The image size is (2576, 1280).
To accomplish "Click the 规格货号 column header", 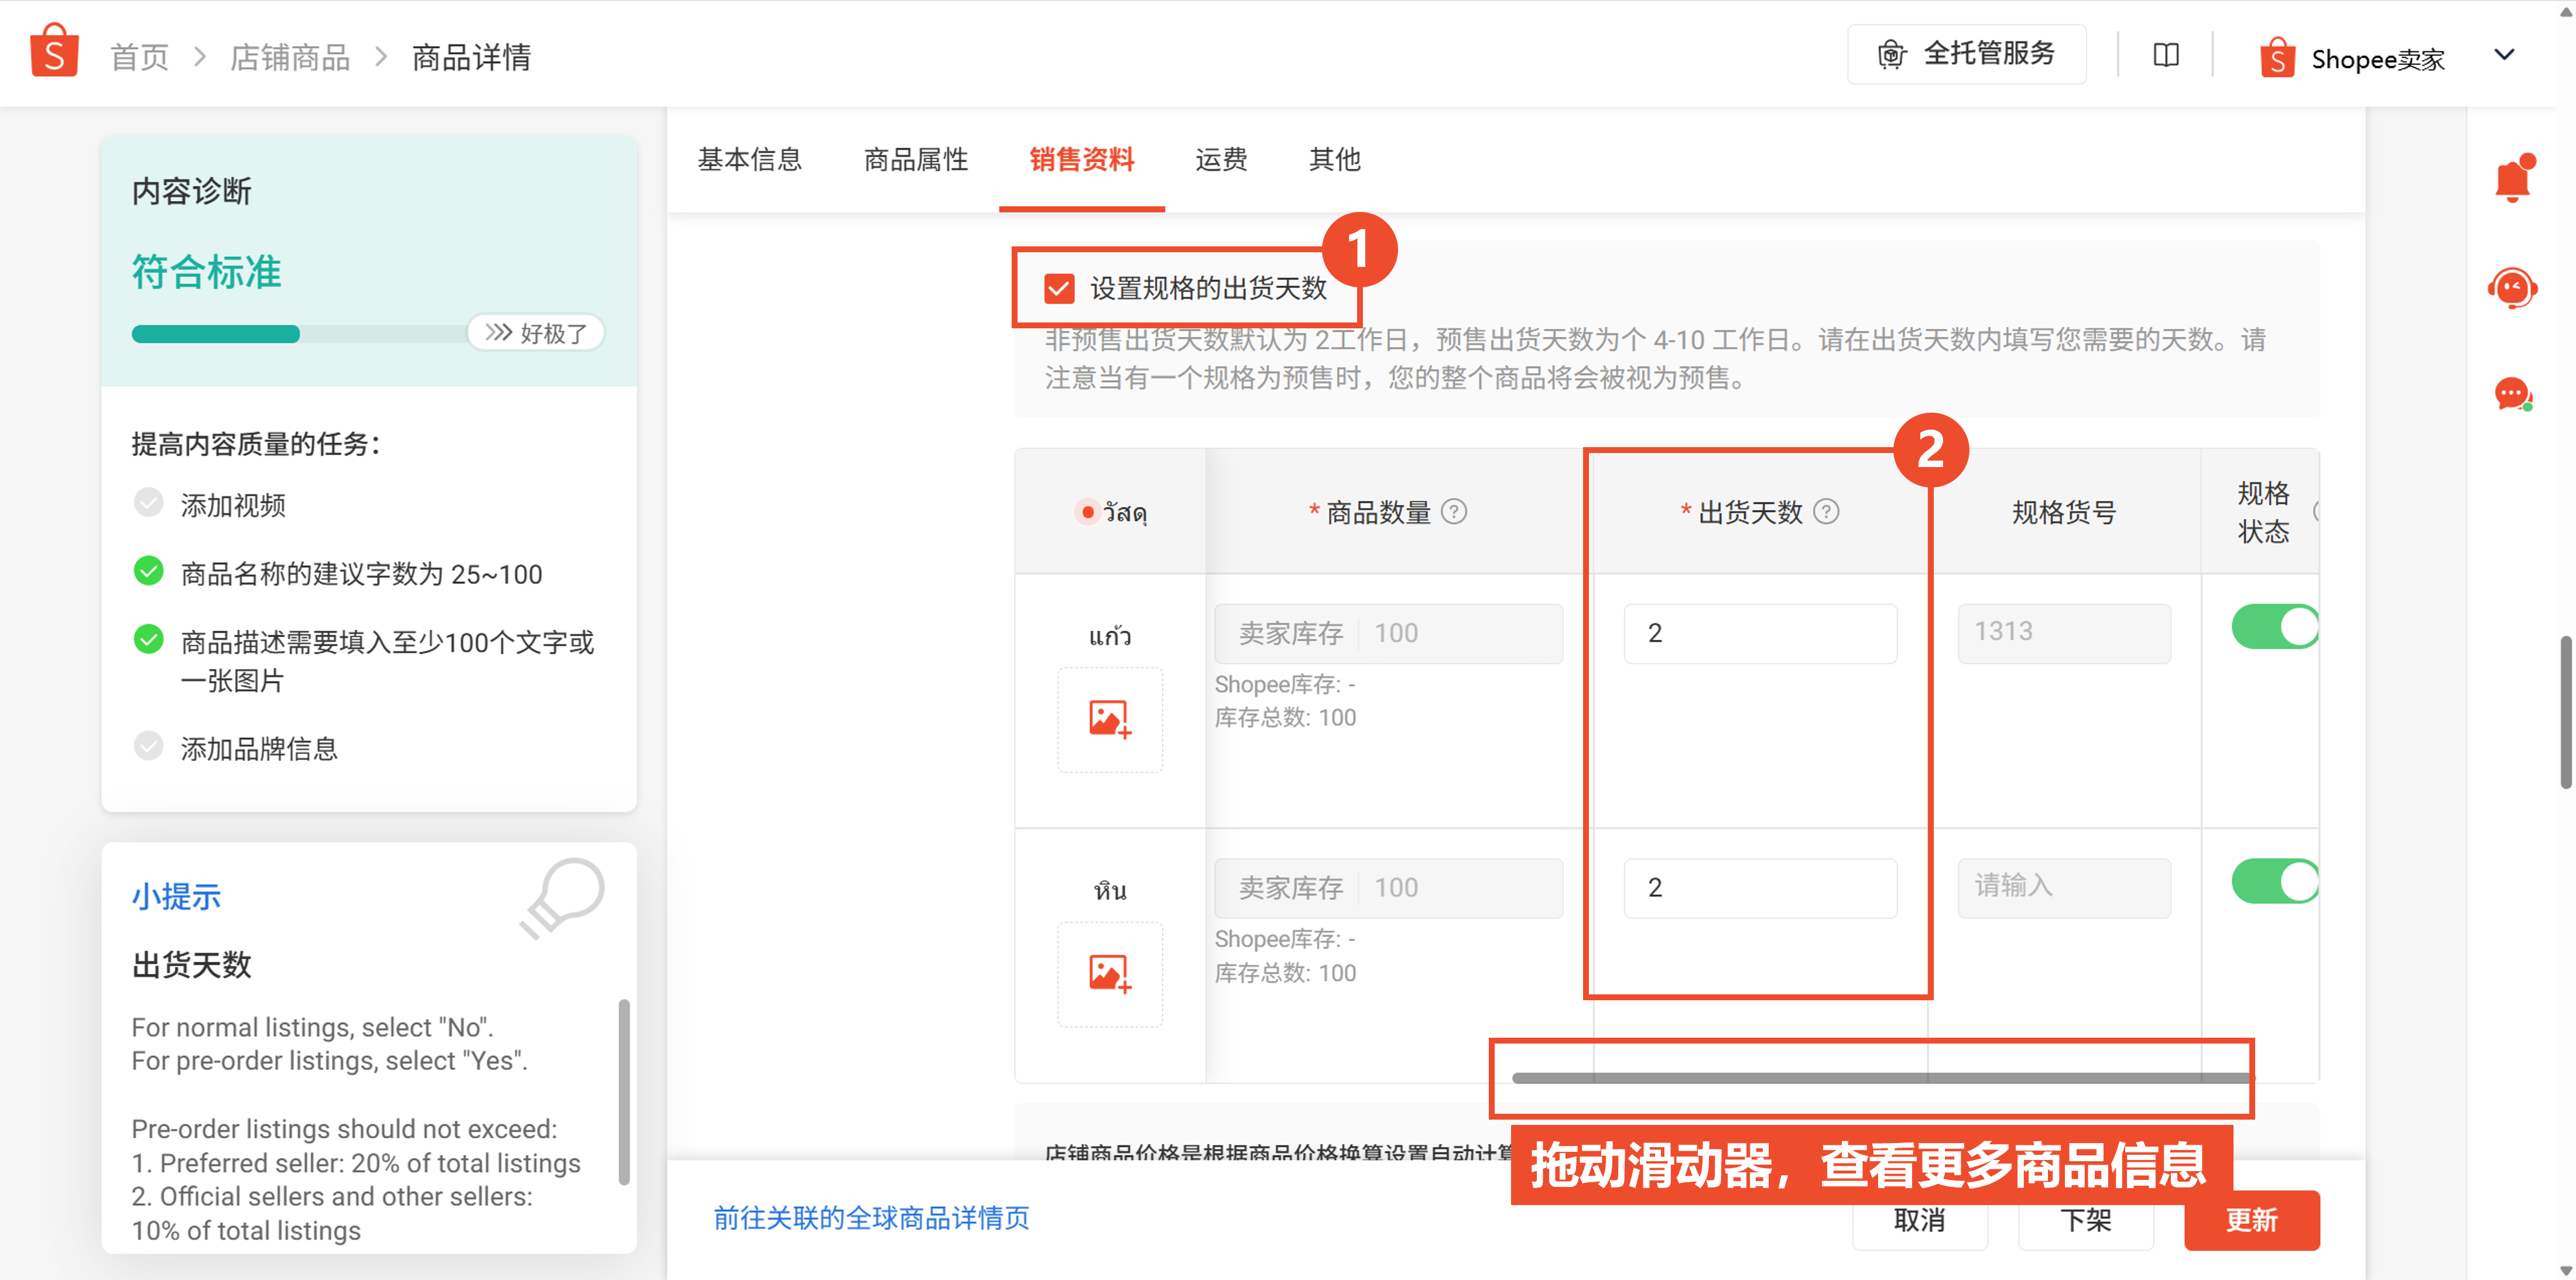I will pyautogui.click(x=2064, y=512).
